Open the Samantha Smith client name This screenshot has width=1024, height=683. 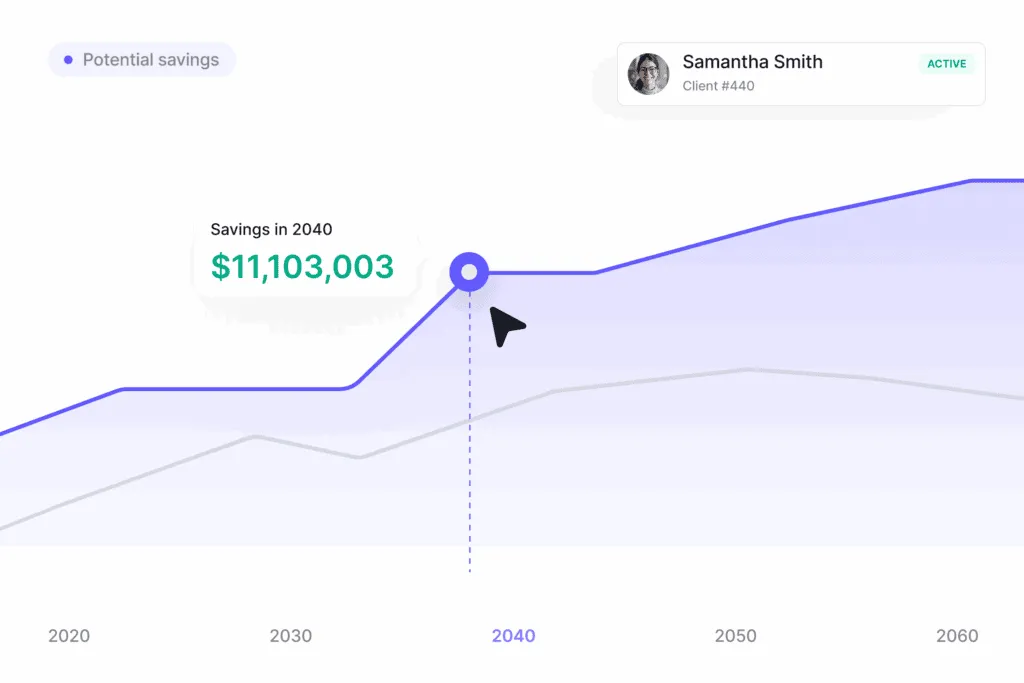[752, 62]
